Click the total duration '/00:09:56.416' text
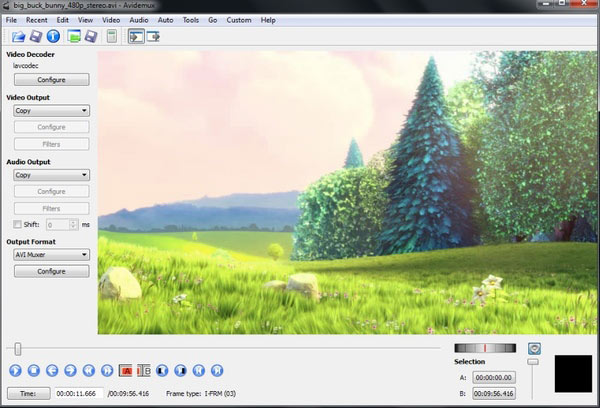This screenshot has width=600, height=408. click(x=128, y=393)
